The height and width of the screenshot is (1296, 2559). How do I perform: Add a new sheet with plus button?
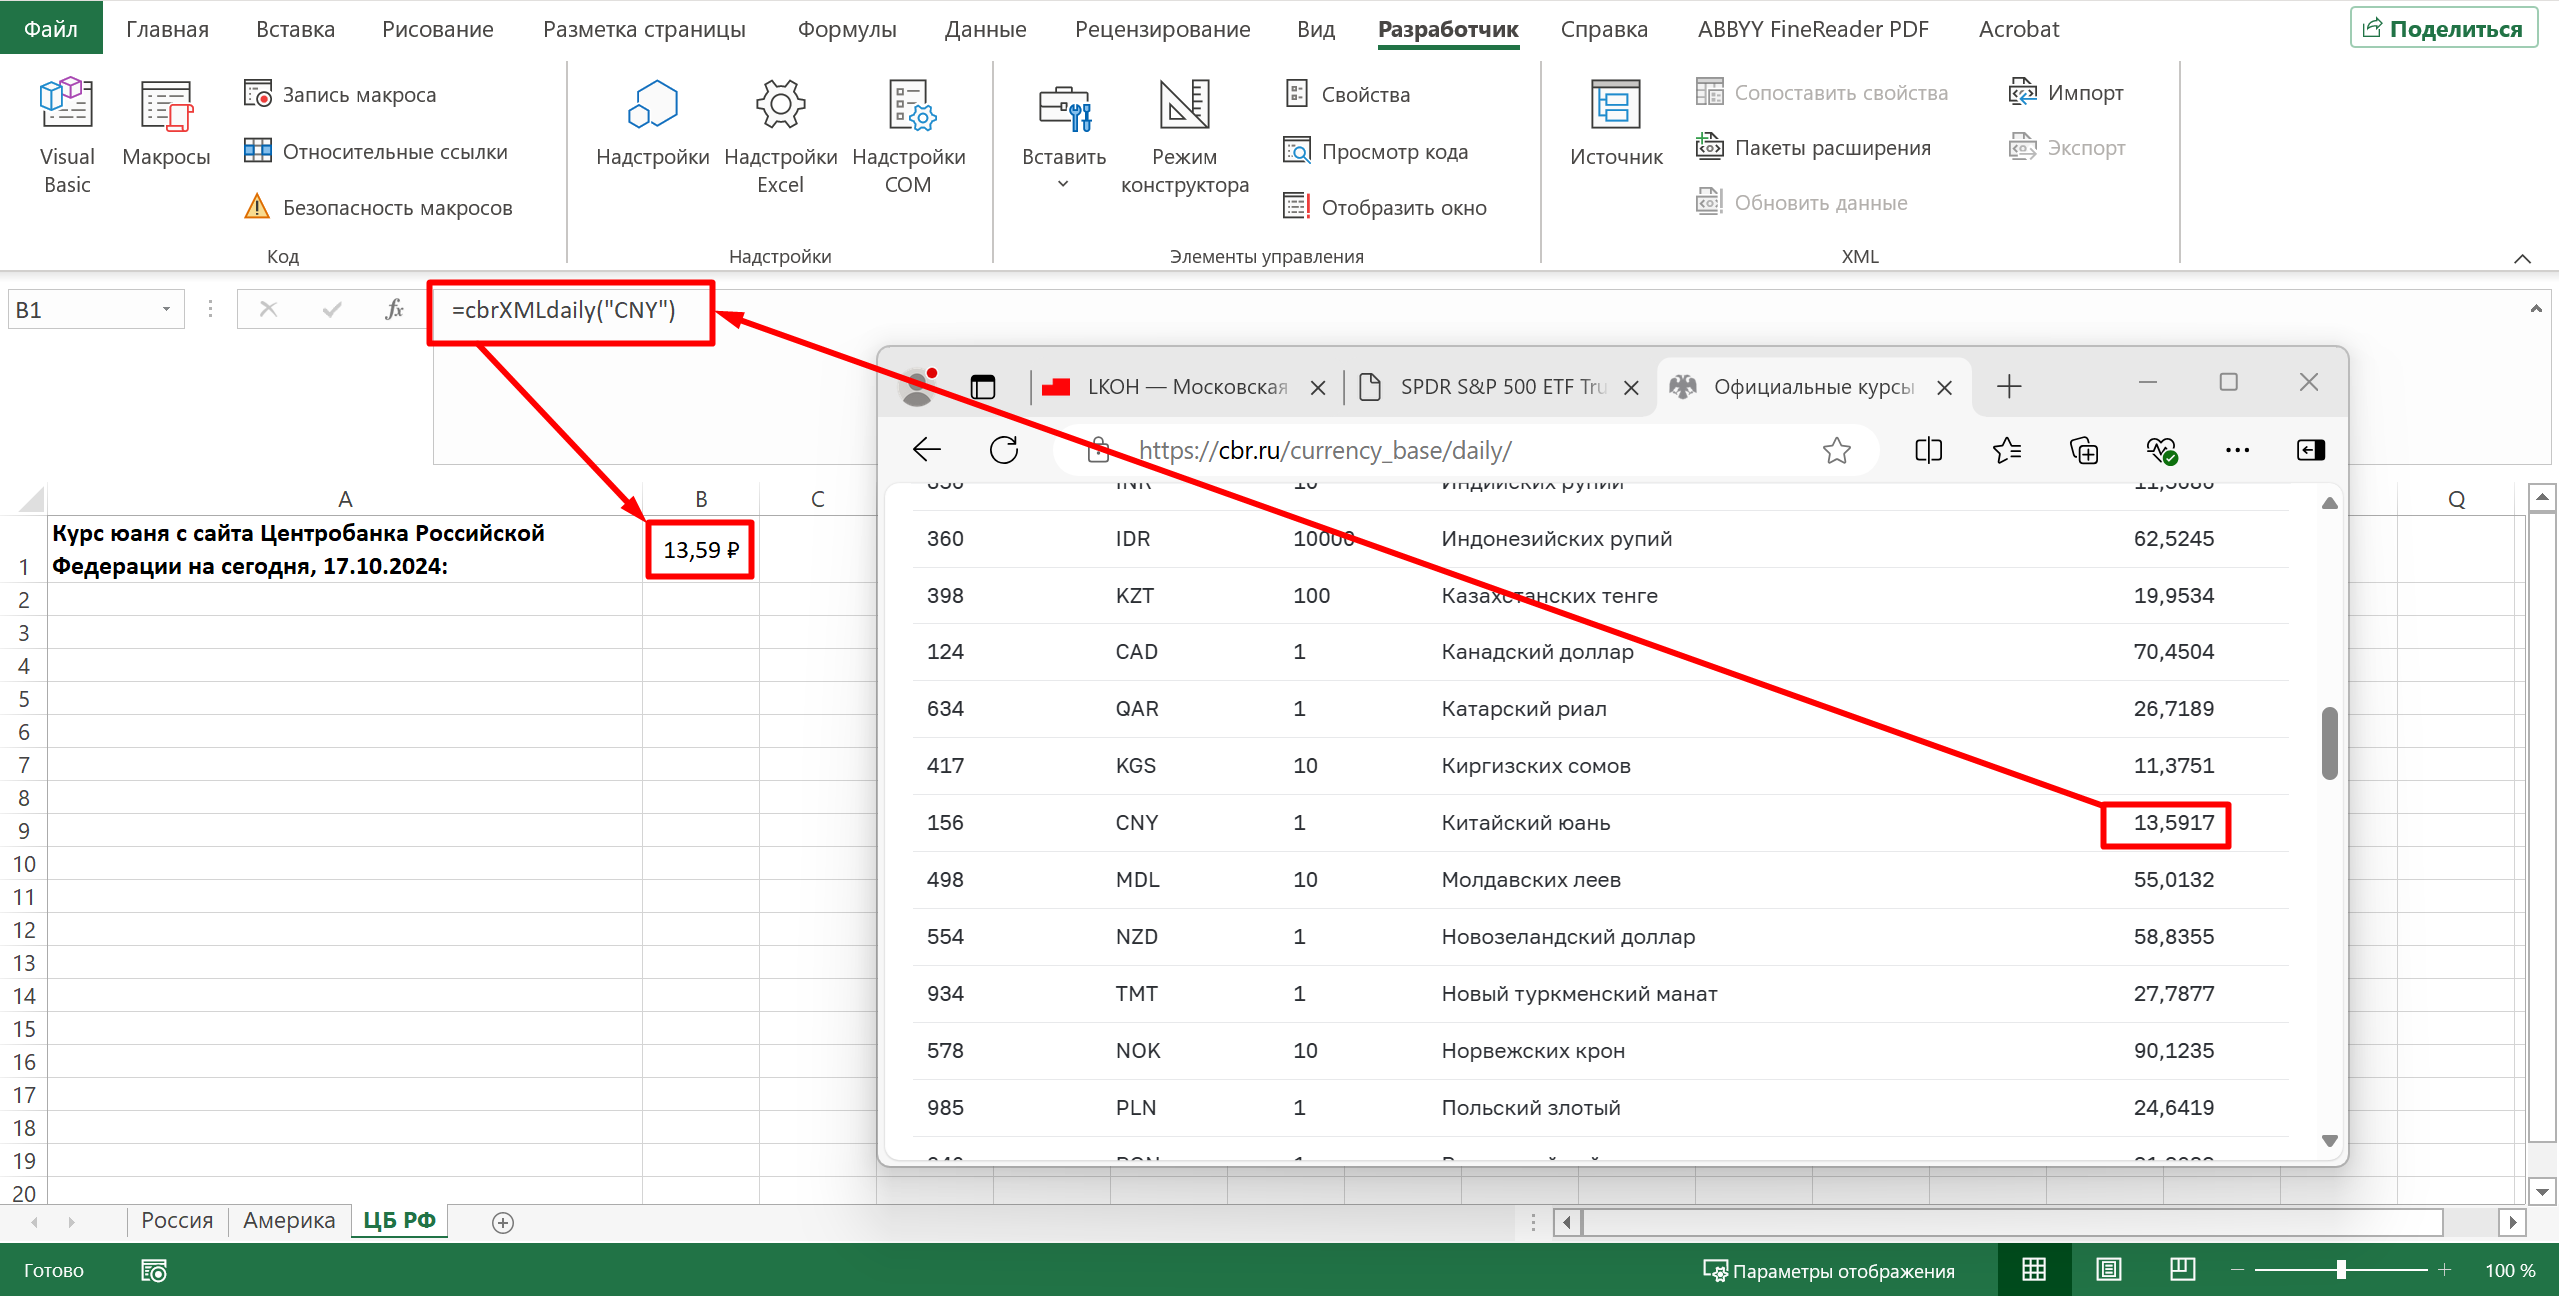pyautogui.click(x=503, y=1222)
